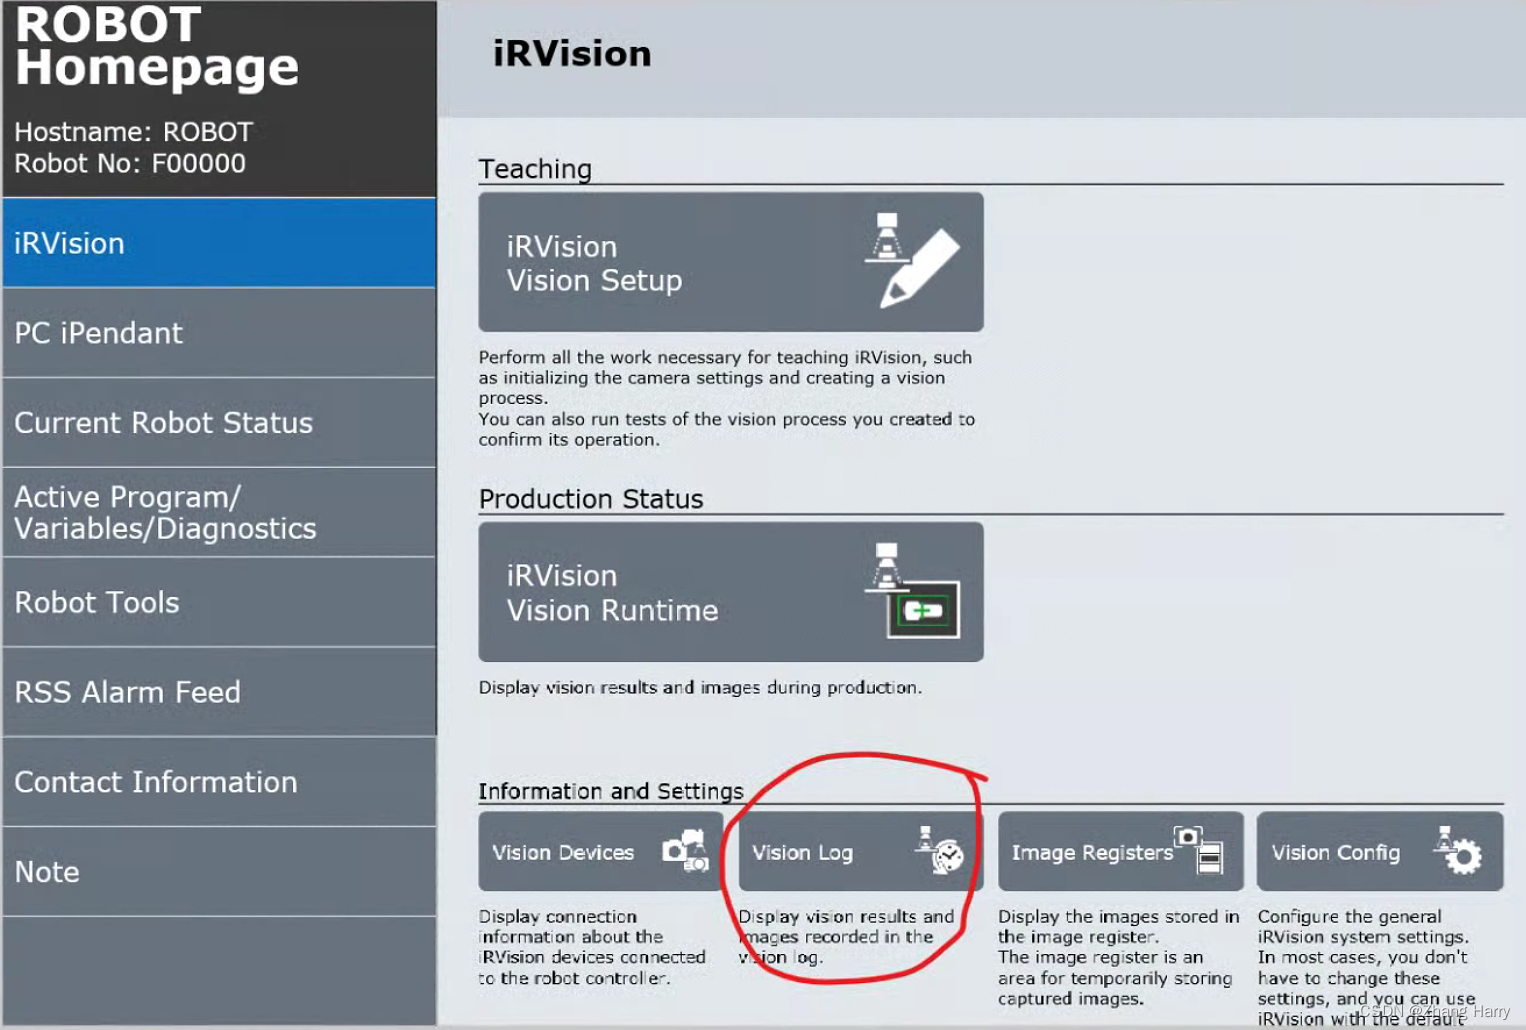Click the Production Status heading
The image size is (1526, 1030).
tap(591, 499)
